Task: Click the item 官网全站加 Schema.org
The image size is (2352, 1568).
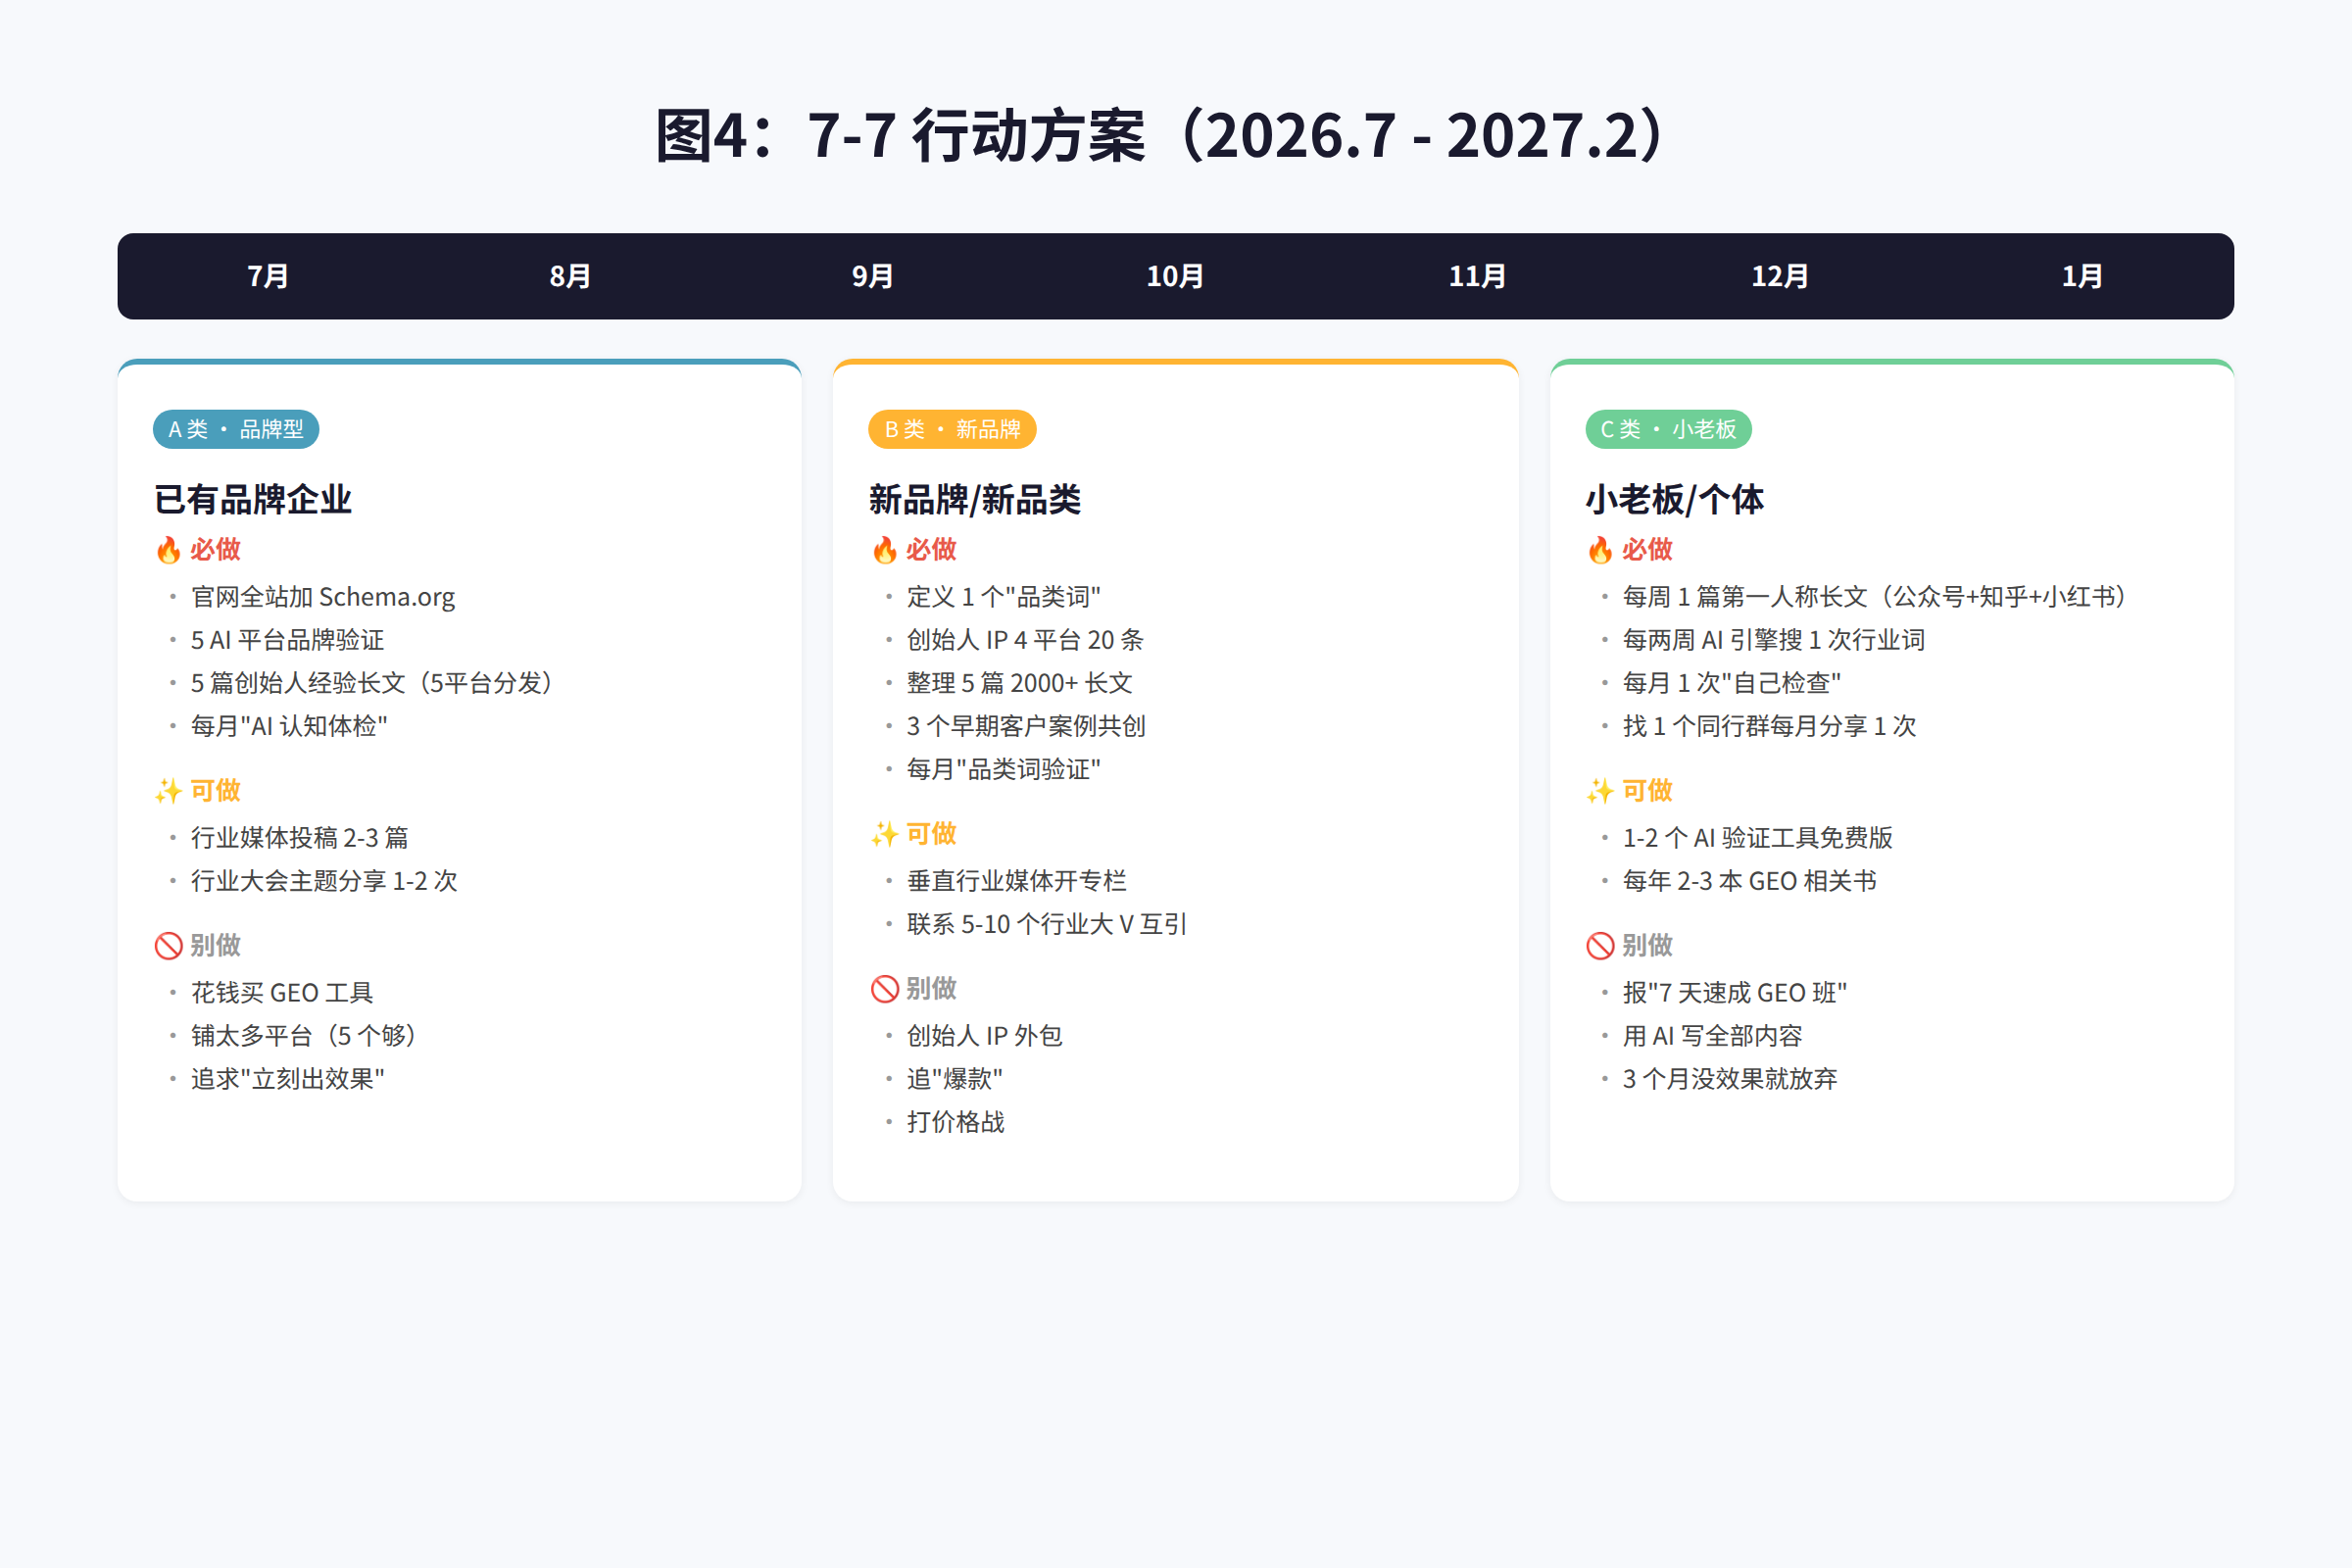Action: [x=323, y=597]
